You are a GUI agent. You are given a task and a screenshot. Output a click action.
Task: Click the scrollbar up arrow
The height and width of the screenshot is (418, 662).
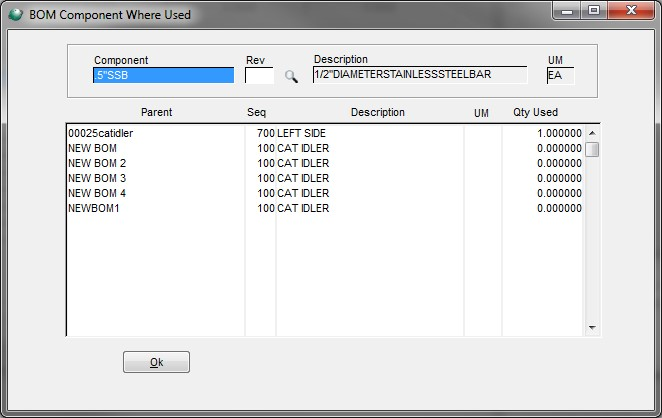592,133
